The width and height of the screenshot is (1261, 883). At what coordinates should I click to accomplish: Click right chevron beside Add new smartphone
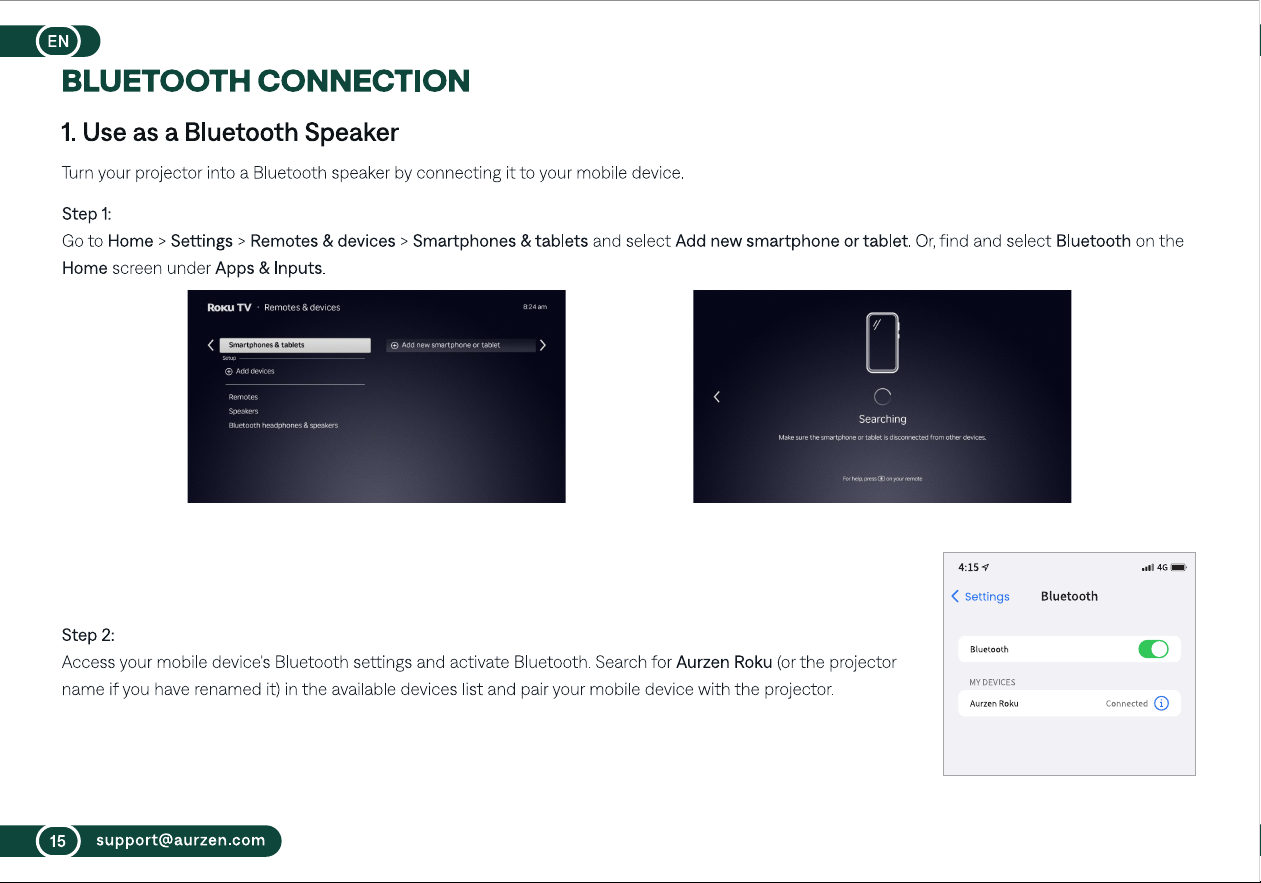(x=543, y=345)
